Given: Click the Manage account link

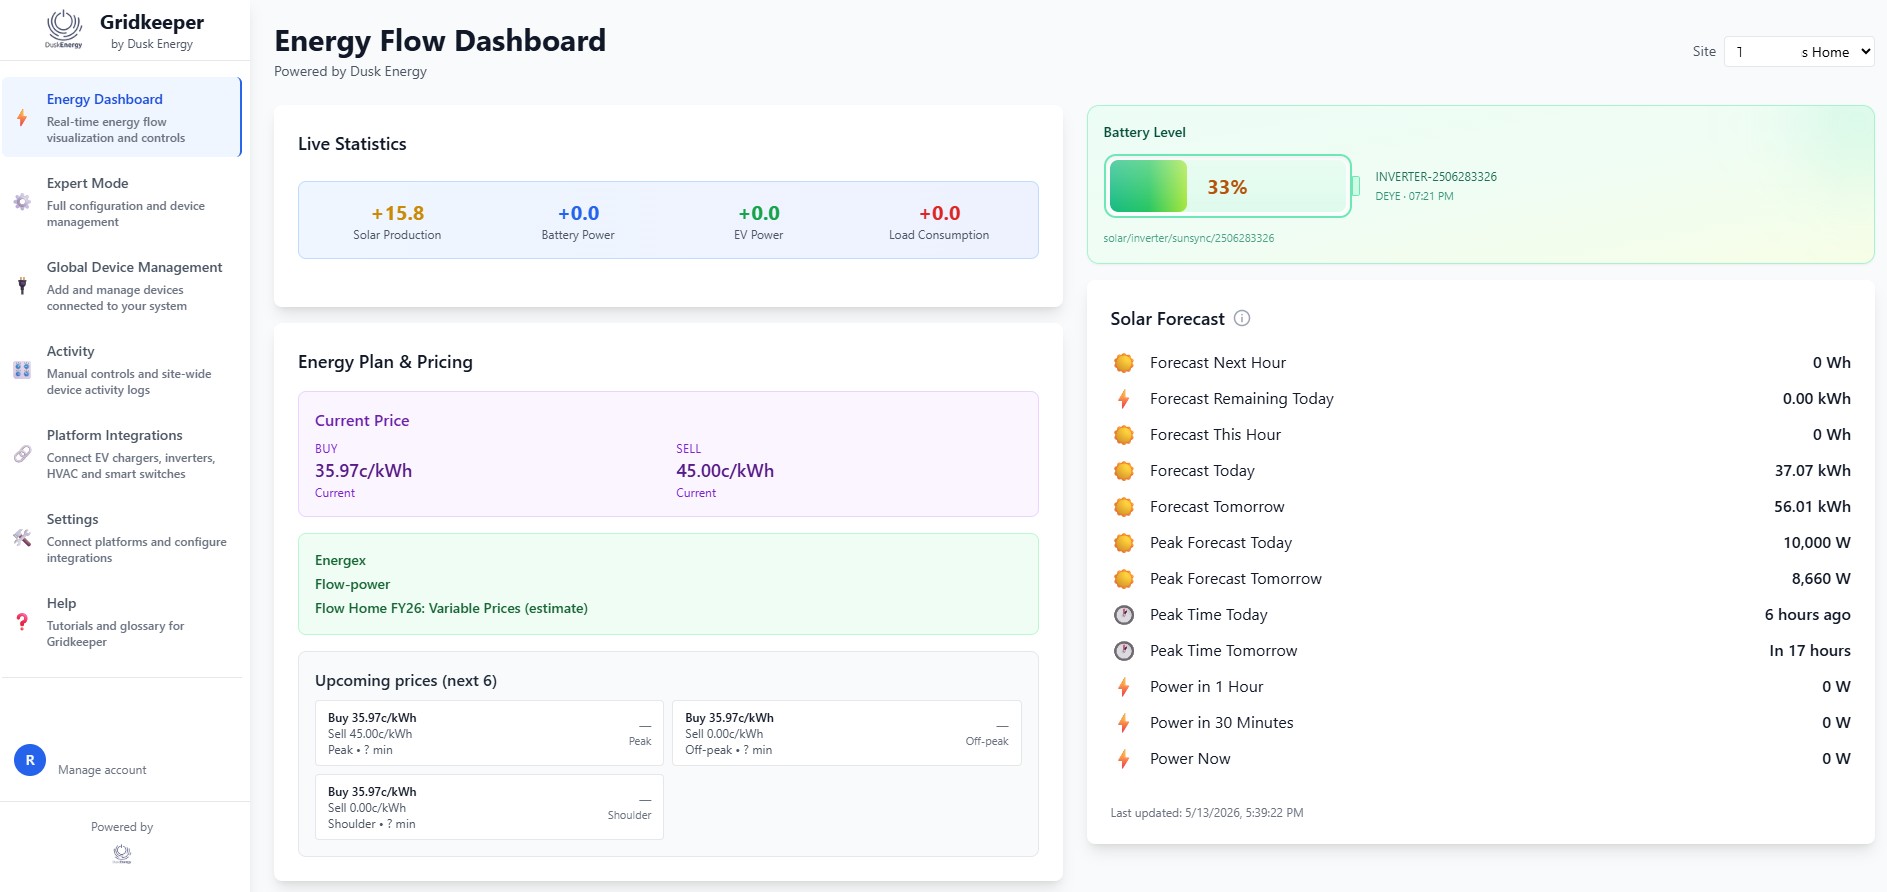Looking at the screenshot, I should [x=102, y=770].
